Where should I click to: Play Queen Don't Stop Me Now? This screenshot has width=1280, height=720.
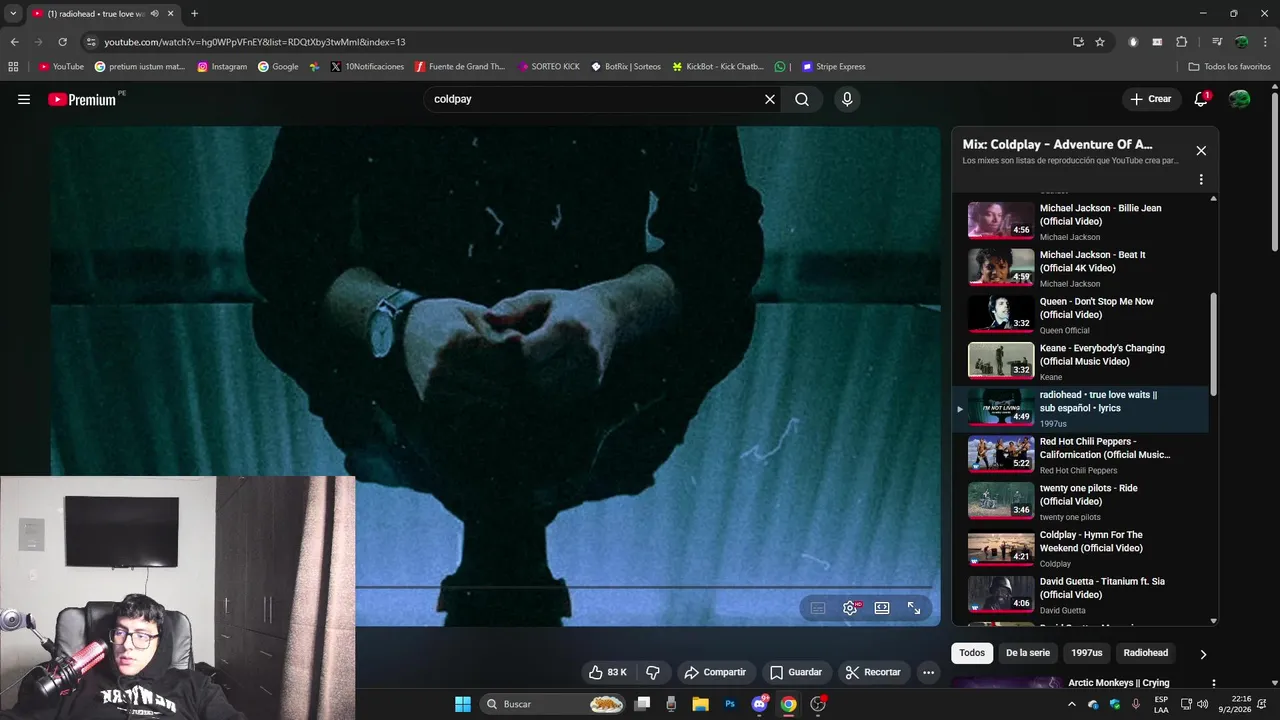pyautogui.click(x=1080, y=314)
